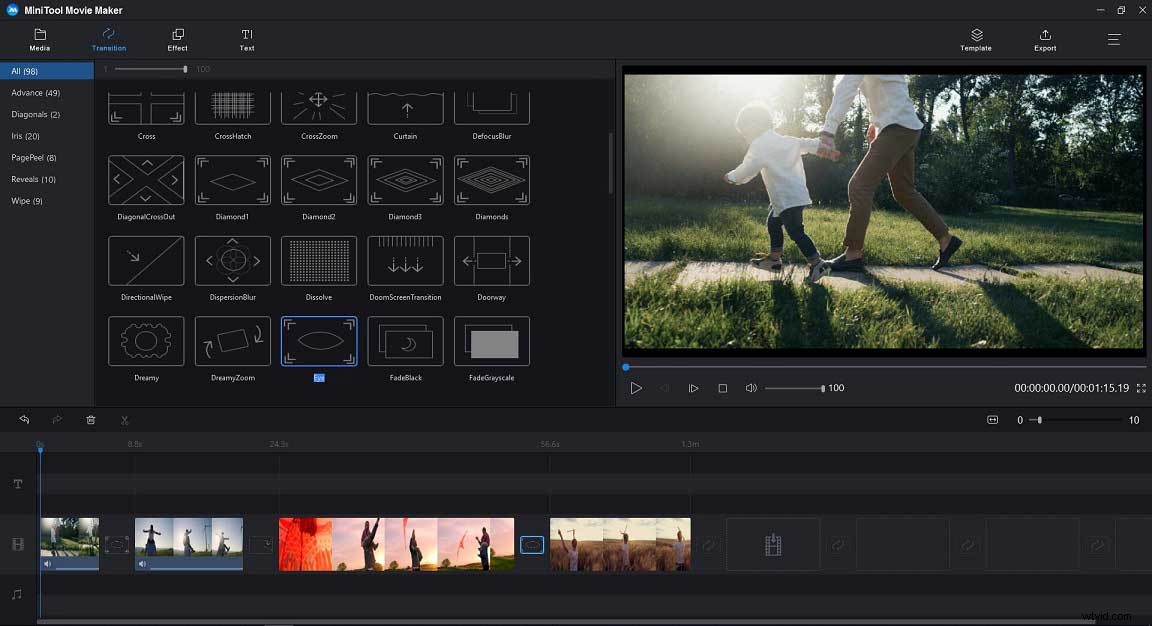
Task: Toggle the speaker icon on the second clip
Action: (x=144, y=563)
